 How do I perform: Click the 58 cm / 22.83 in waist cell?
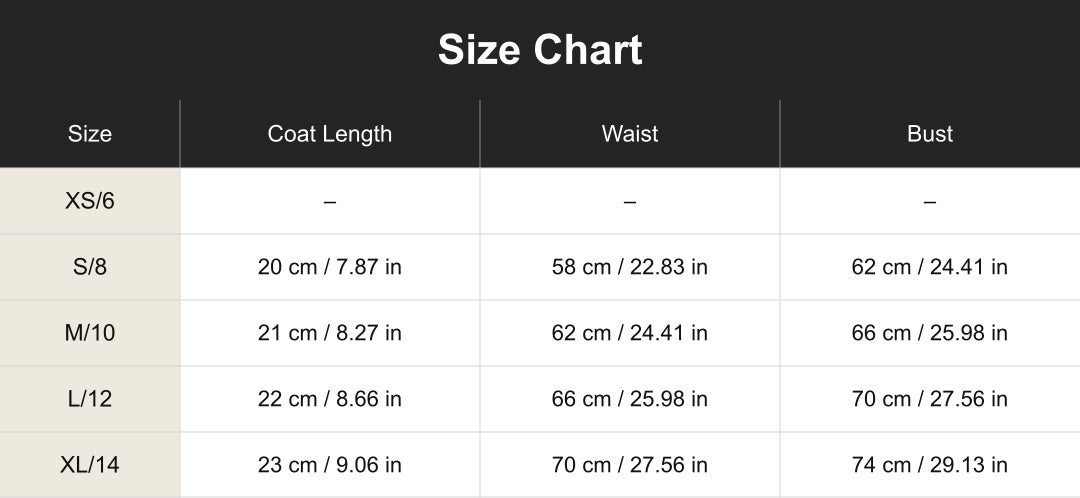coord(630,267)
